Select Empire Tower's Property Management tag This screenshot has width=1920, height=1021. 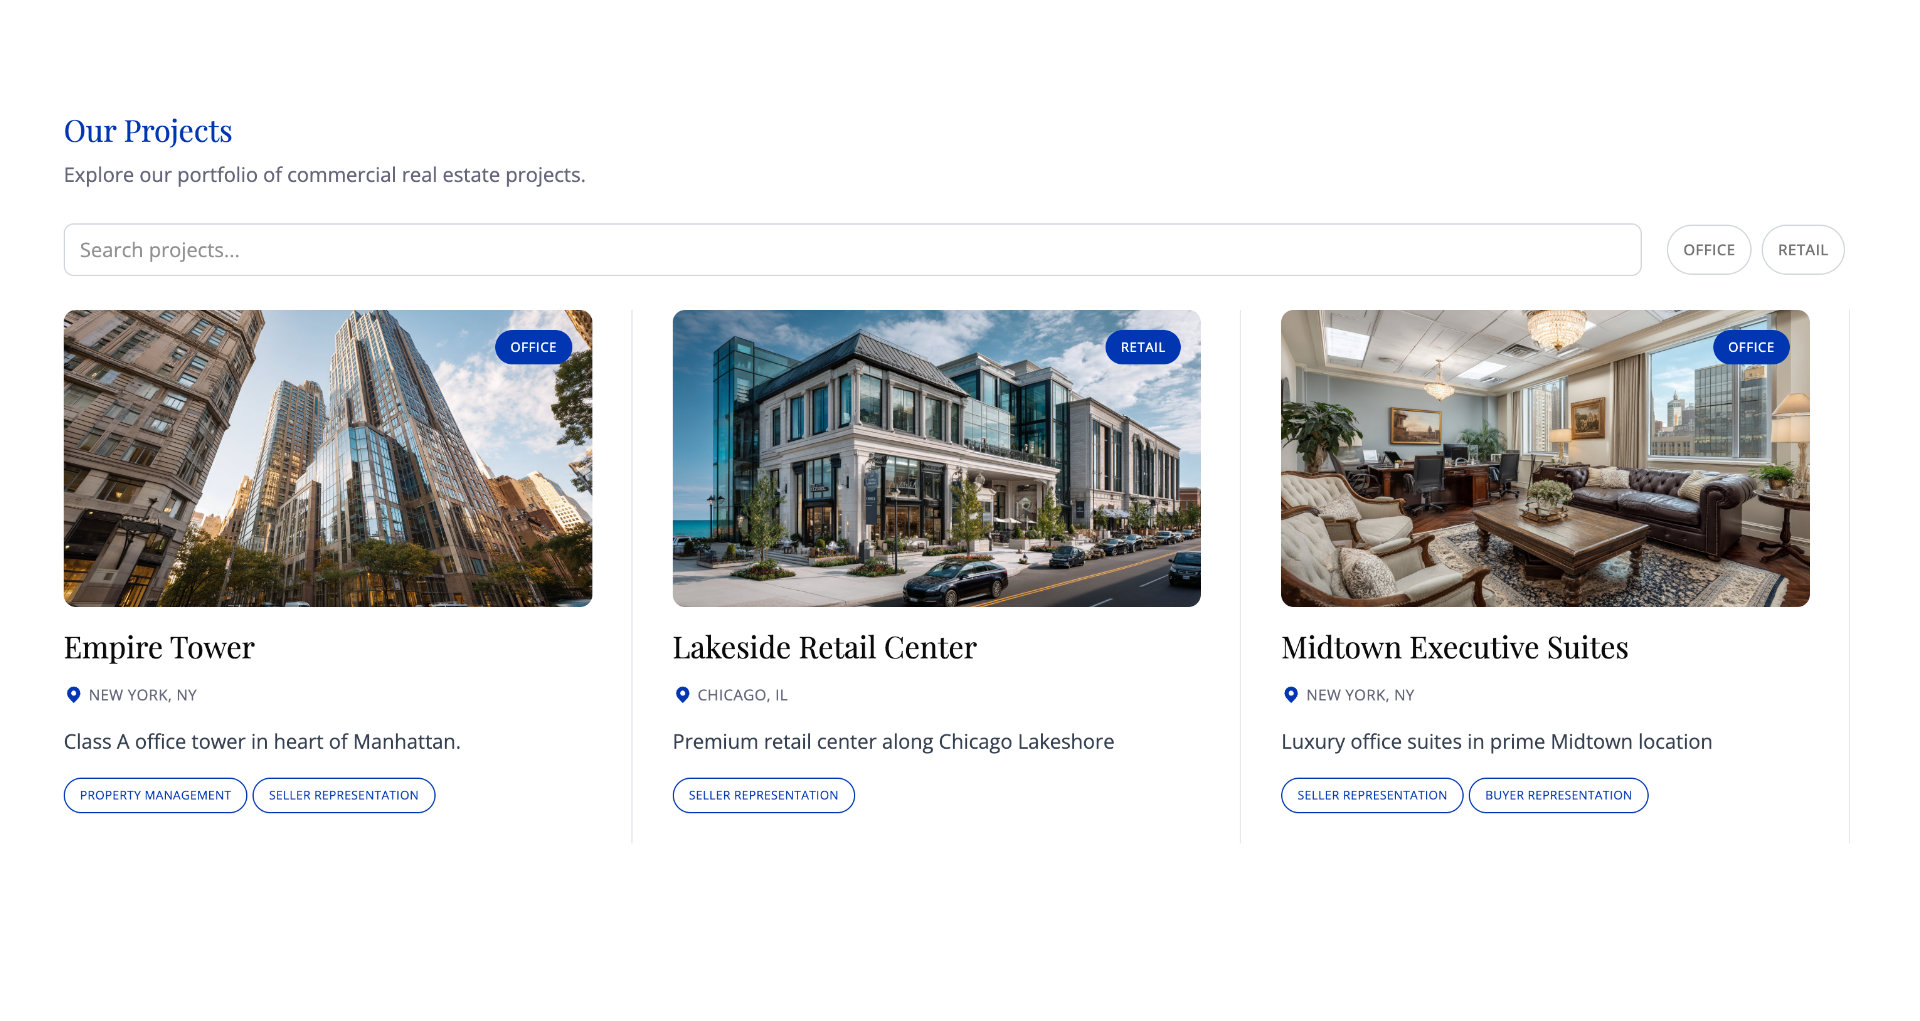point(155,796)
